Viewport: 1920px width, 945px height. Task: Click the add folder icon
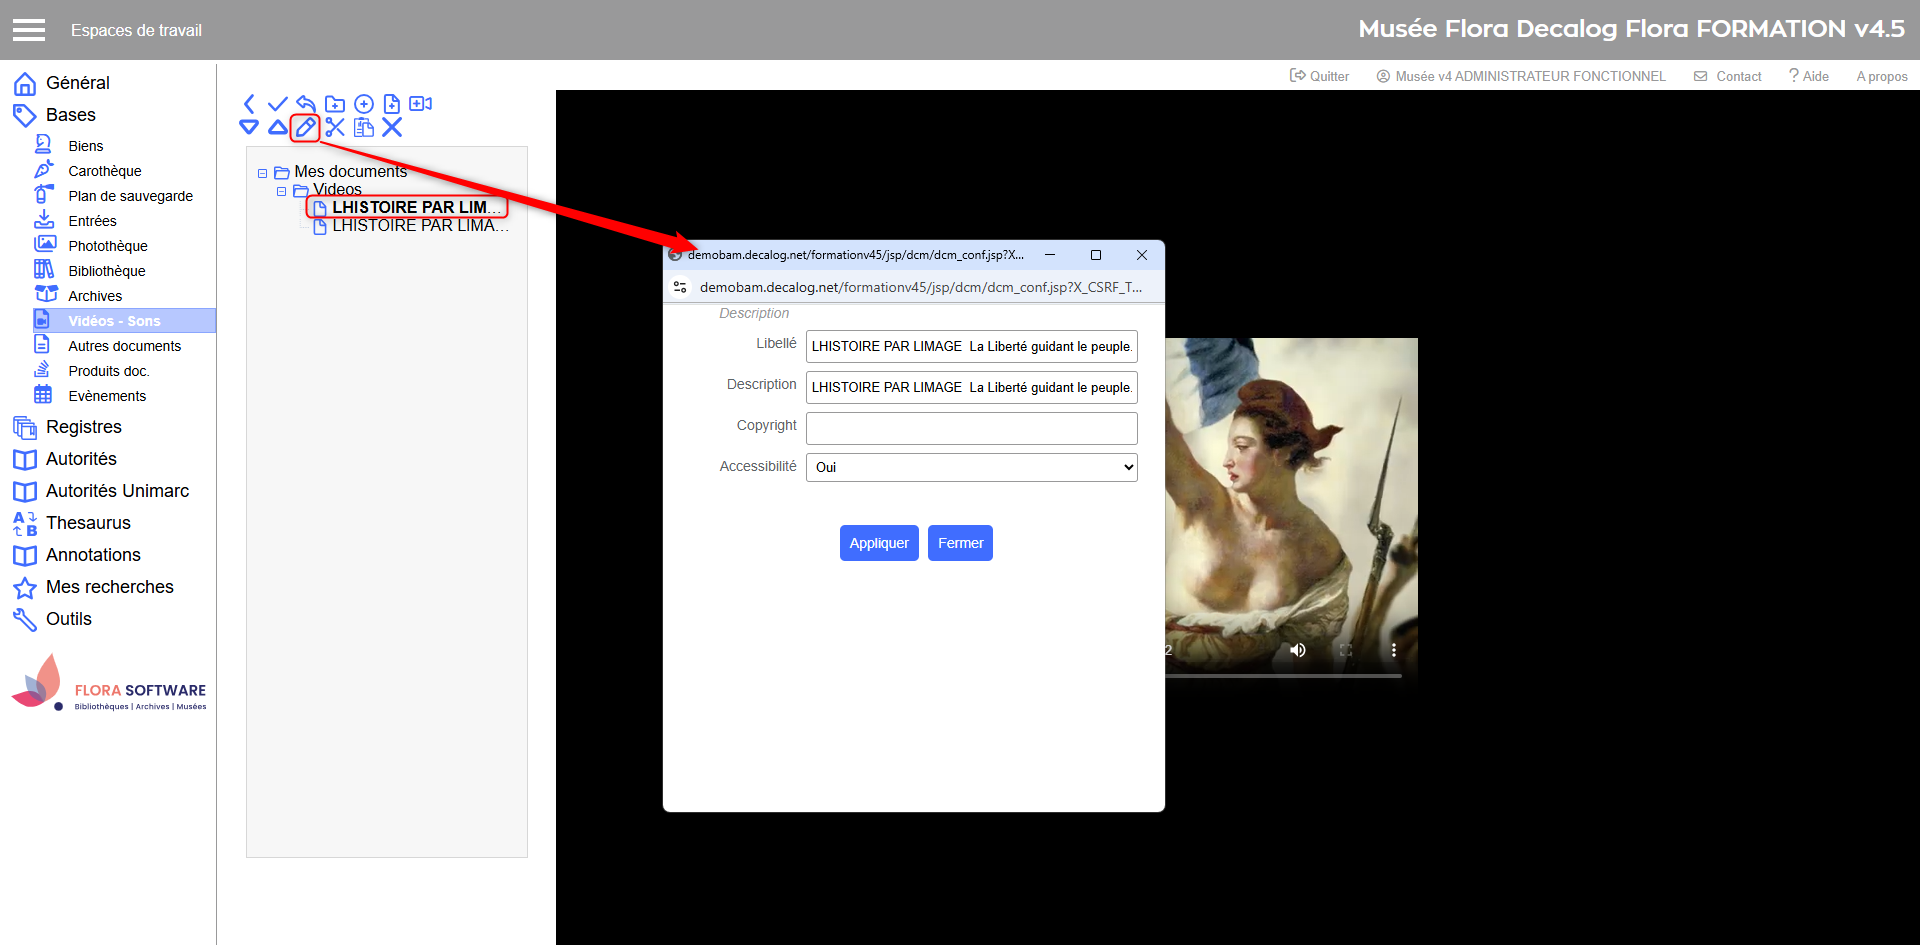pos(335,104)
